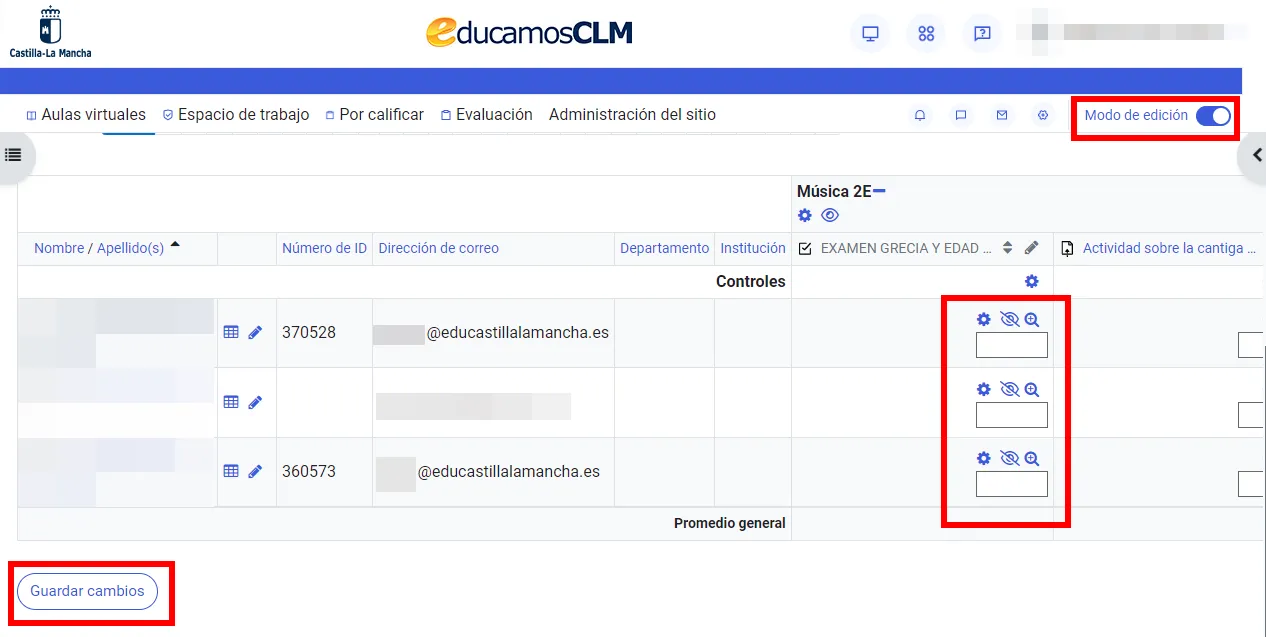Image resolution: width=1266 pixels, height=637 pixels.
Task: Open the sort selector on EXAMEN GRECIA column
Action: coord(1008,248)
